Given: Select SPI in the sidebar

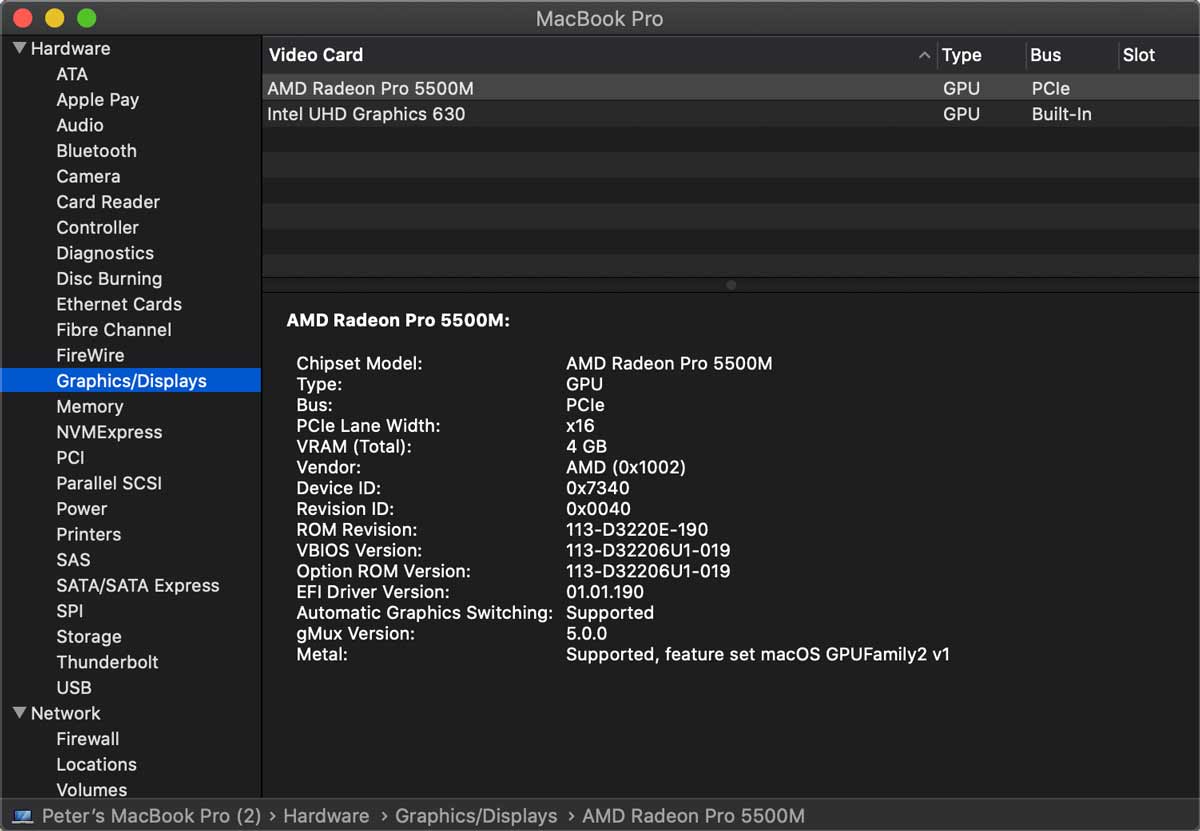Looking at the screenshot, I should coord(70,611).
